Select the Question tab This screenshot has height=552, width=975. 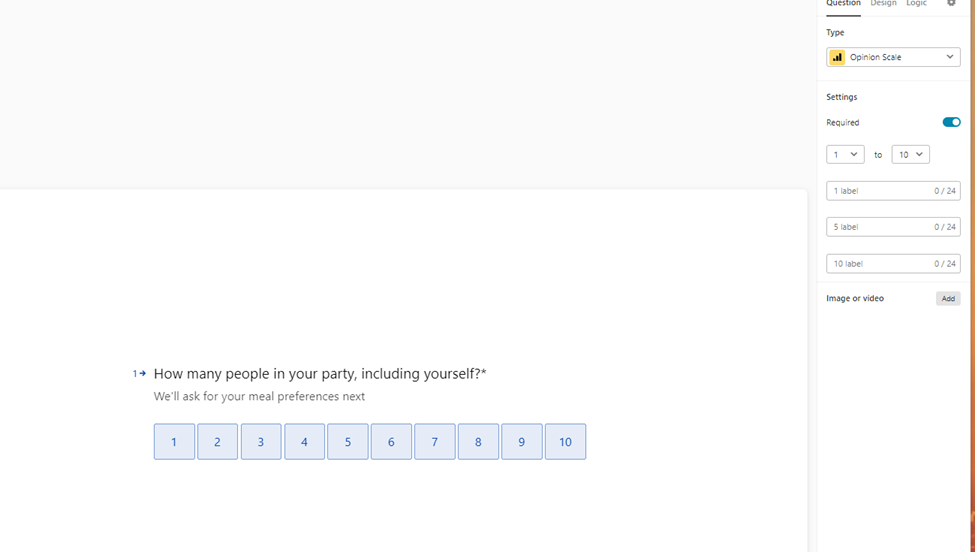tap(843, 4)
